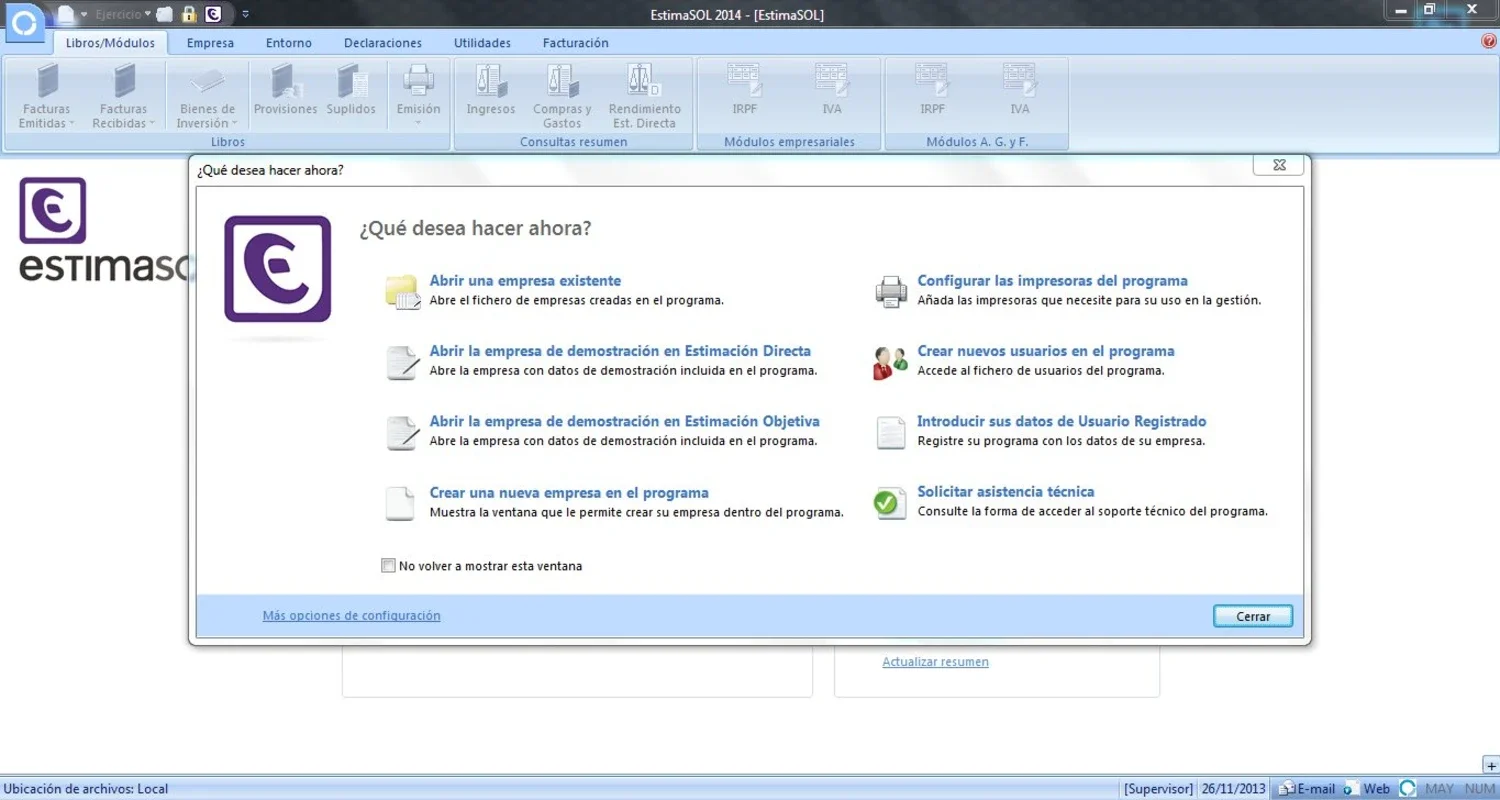Click the Cerrar button in dialog

click(1253, 616)
